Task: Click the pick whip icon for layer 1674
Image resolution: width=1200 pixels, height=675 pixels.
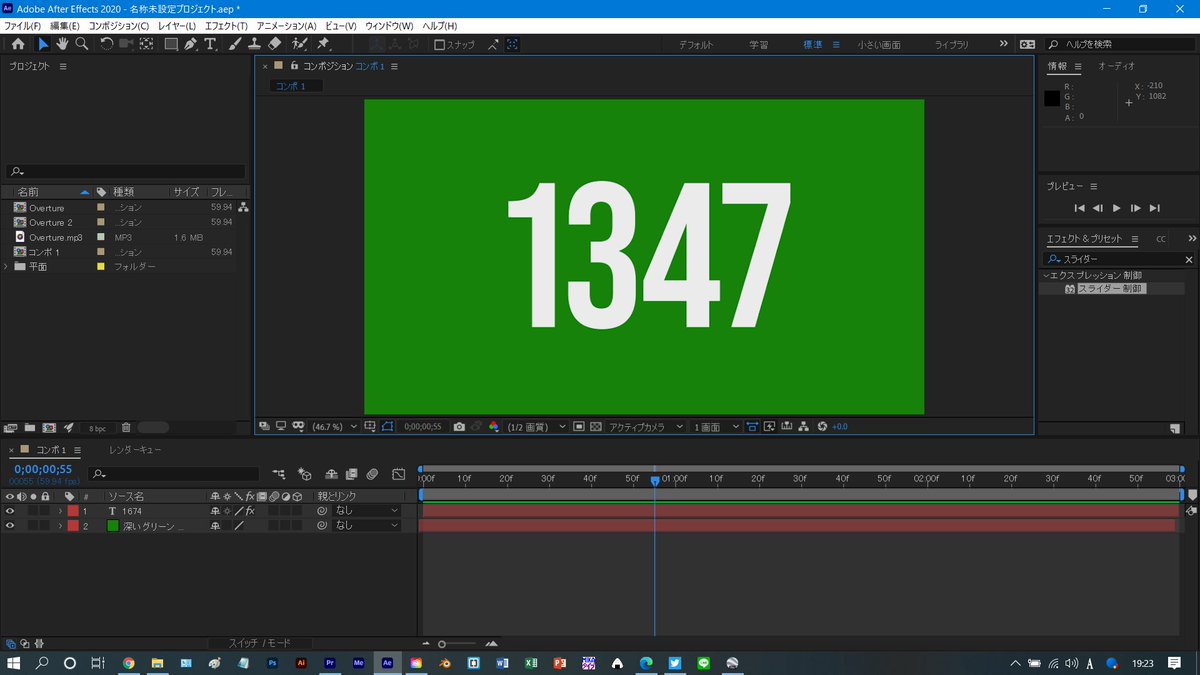Action: coord(322,511)
